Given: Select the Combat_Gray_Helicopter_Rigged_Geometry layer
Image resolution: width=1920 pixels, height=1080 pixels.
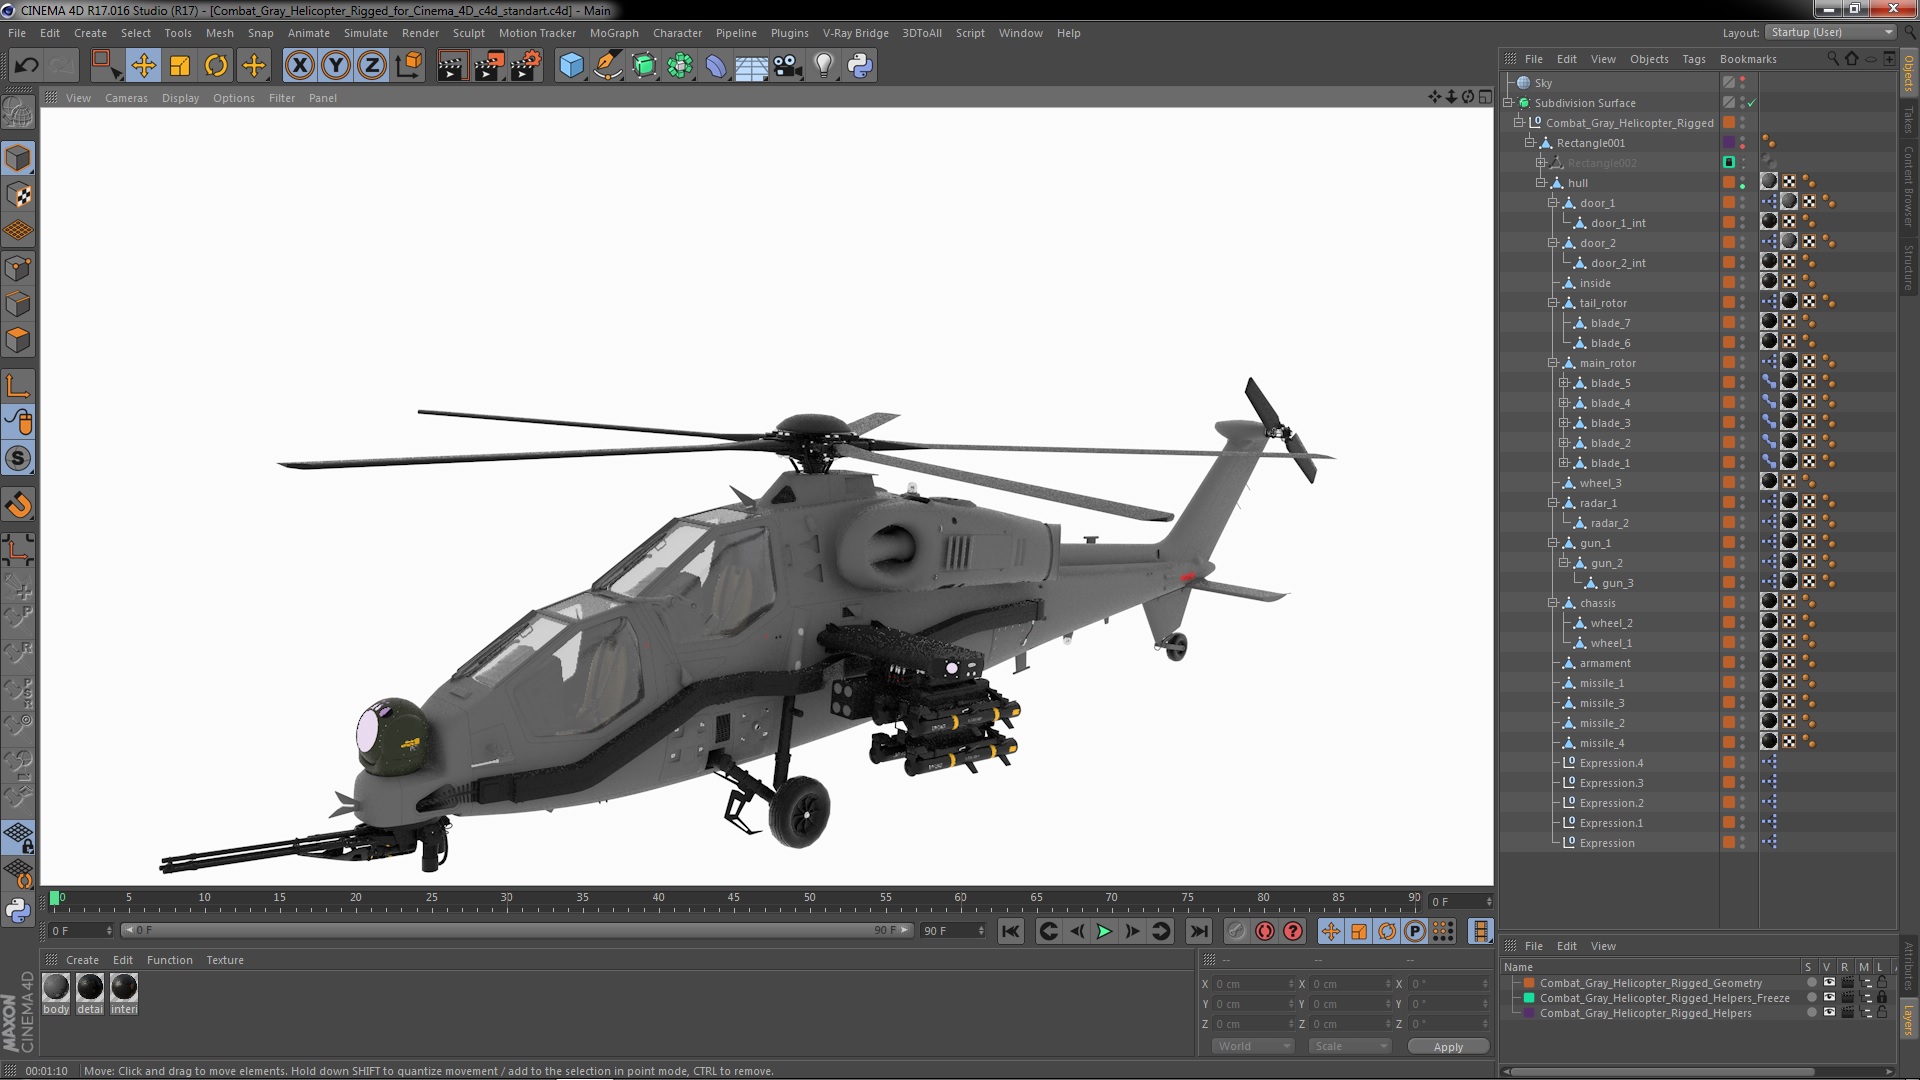Looking at the screenshot, I should tap(1652, 982).
